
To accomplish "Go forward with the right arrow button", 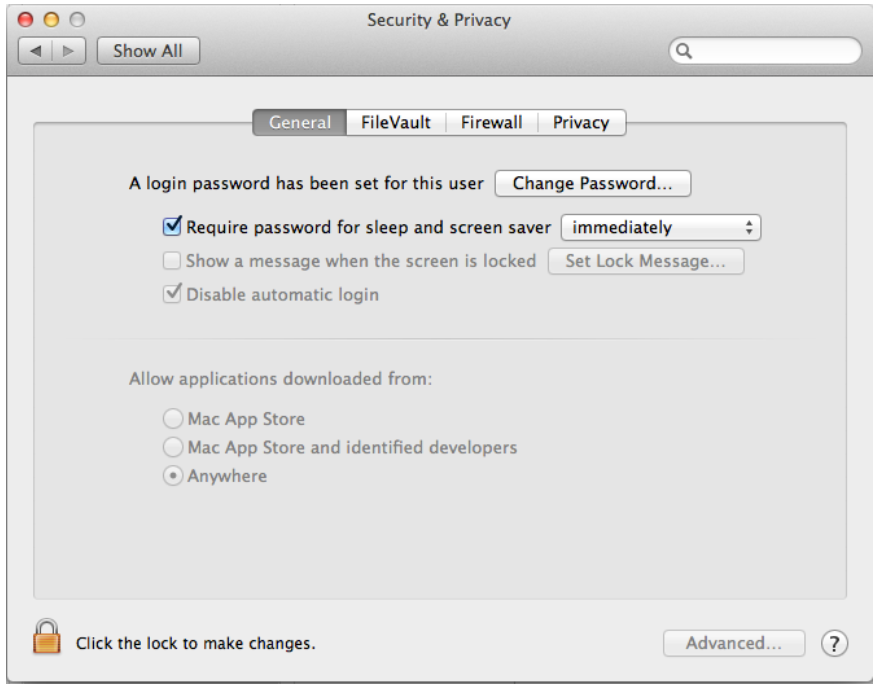I will click(x=69, y=50).
